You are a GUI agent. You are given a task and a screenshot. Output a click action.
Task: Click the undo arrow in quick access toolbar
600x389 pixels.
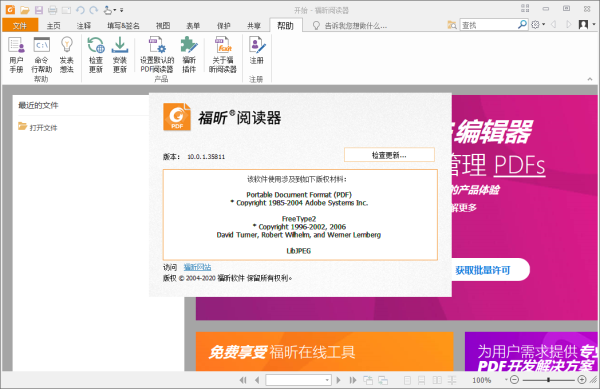80,10
